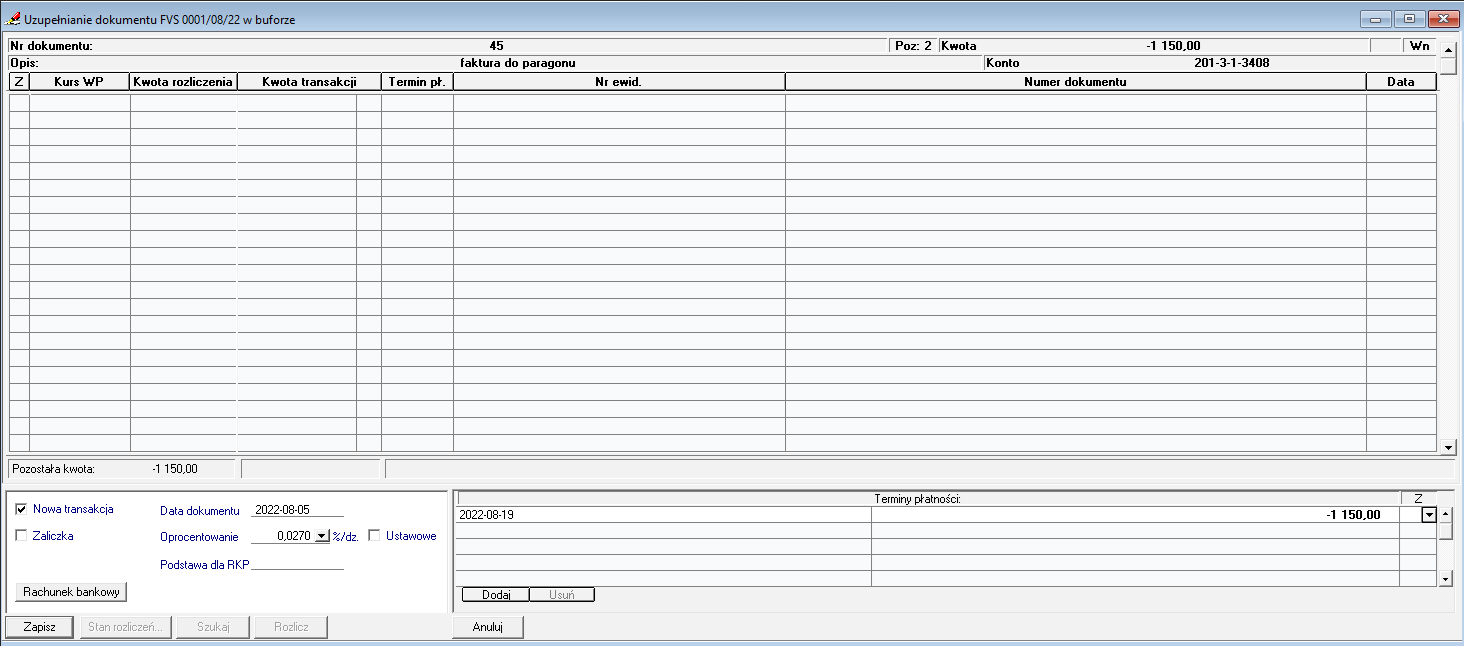Image resolution: width=1464 pixels, height=646 pixels.
Task: Click the application icon in the title bar
Action: coord(15,19)
